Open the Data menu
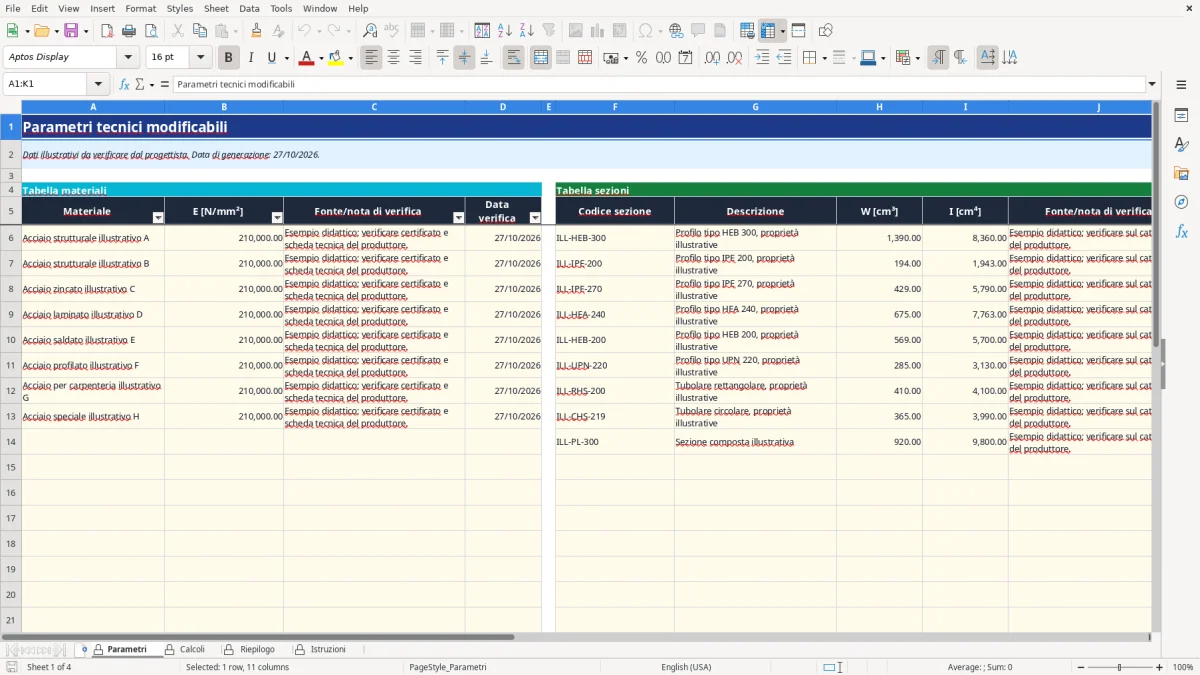Image resolution: width=1200 pixels, height=675 pixels. [x=250, y=8]
